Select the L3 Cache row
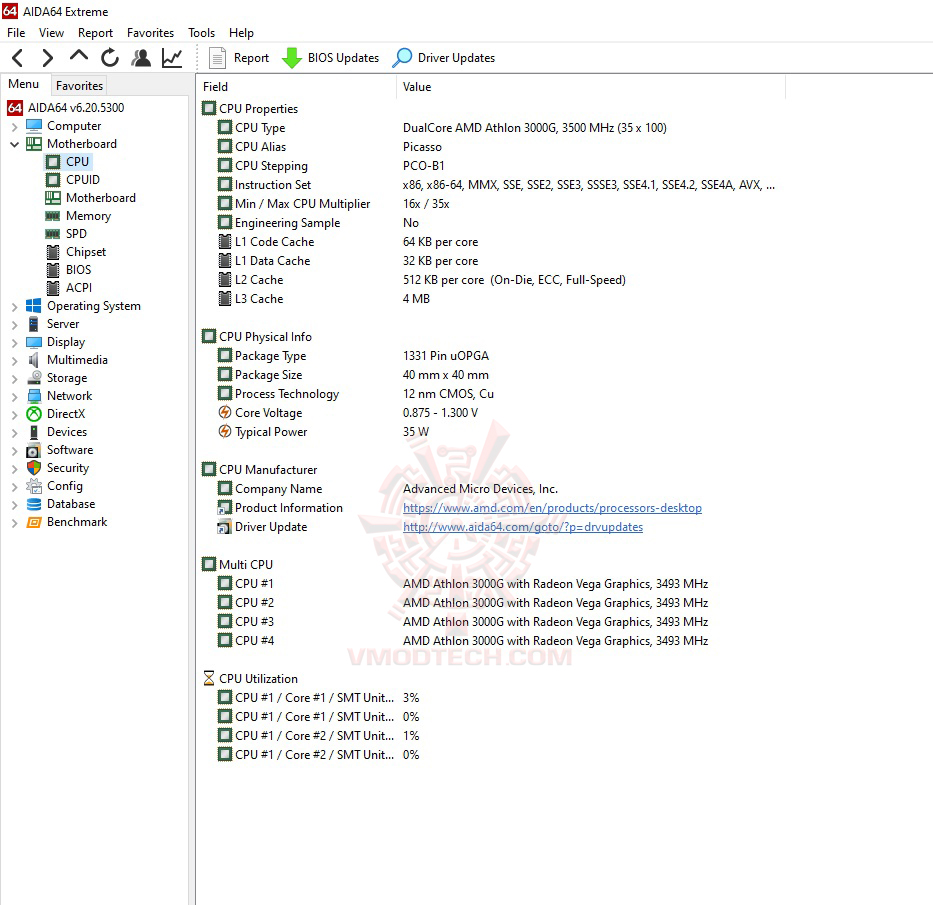The image size is (933, 905). coord(494,299)
